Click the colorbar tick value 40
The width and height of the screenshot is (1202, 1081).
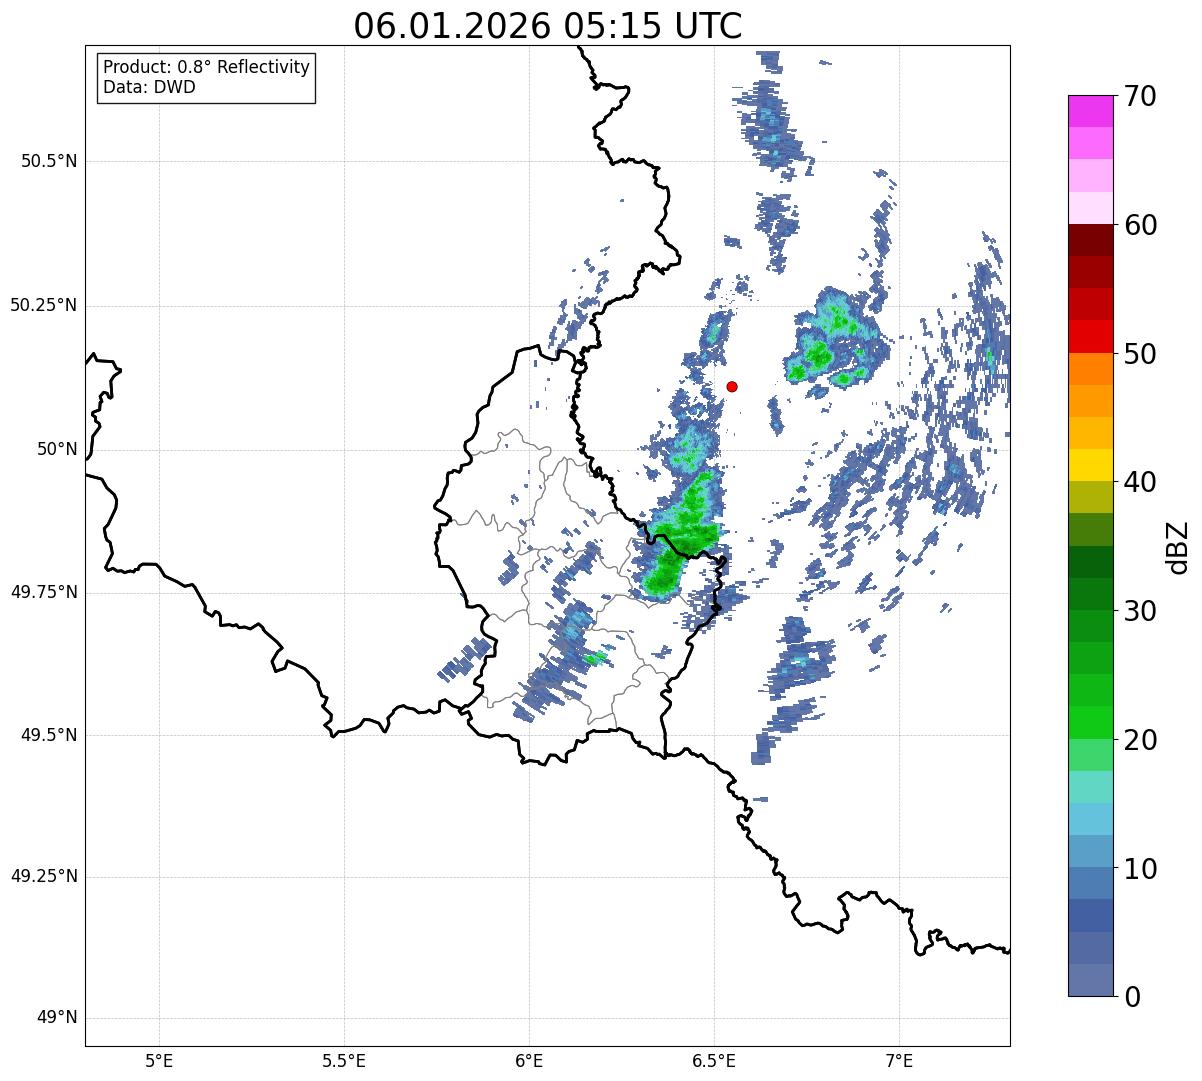(1140, 482)
